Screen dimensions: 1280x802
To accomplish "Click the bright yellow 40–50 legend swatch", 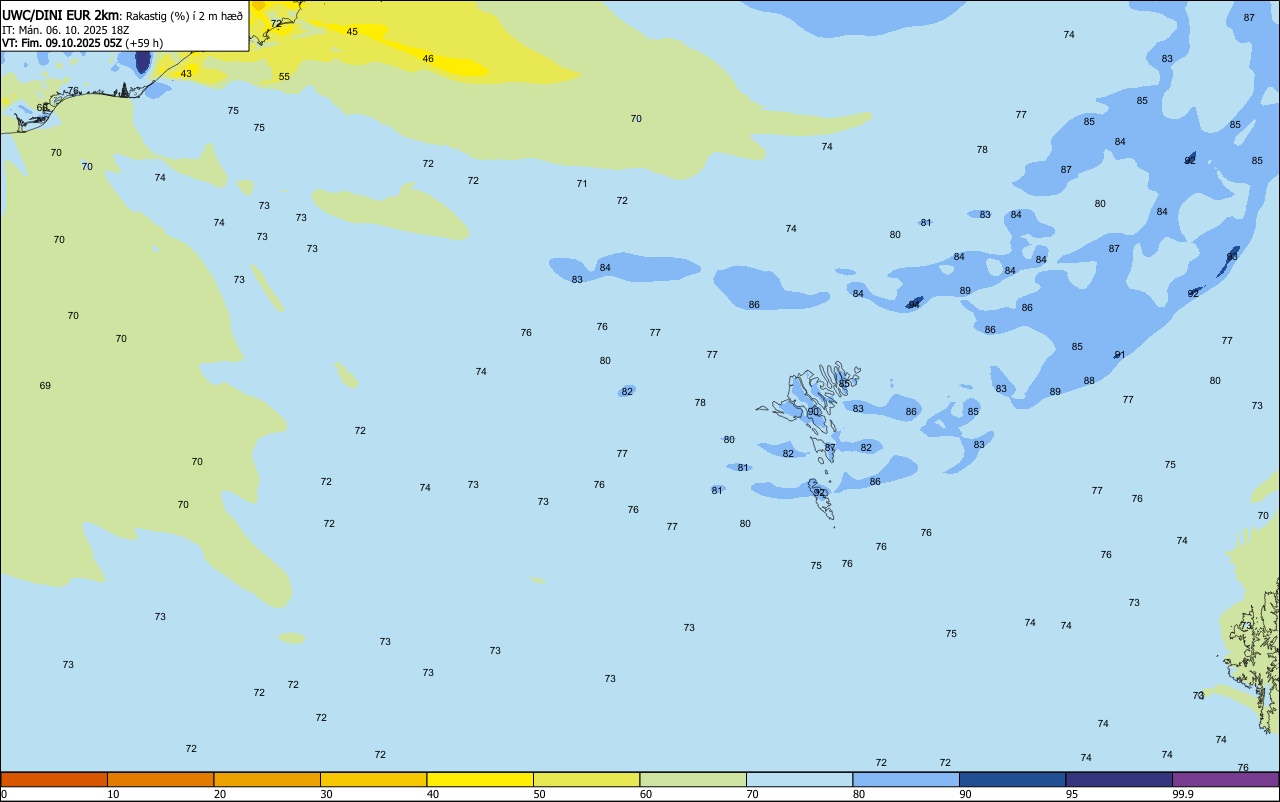I will [480, 779].
